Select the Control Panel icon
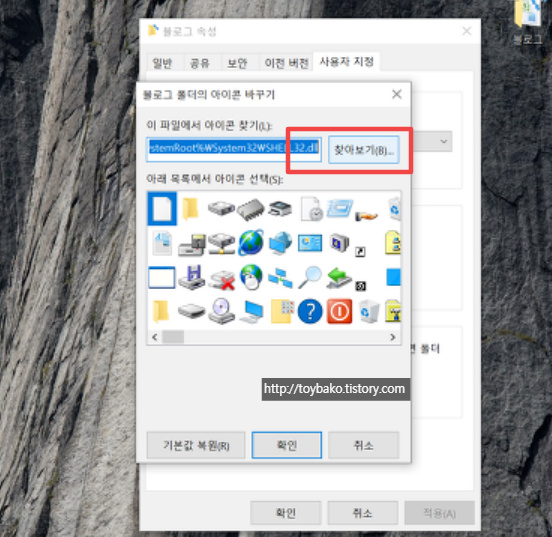This screenshot has width=552, height=537. 310,243
